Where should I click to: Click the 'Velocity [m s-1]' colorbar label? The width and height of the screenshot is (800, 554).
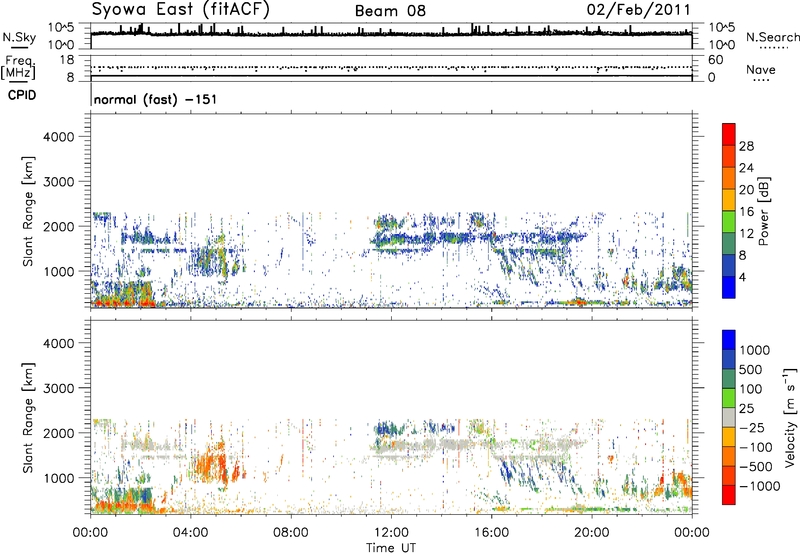click(x=790, y=418)
